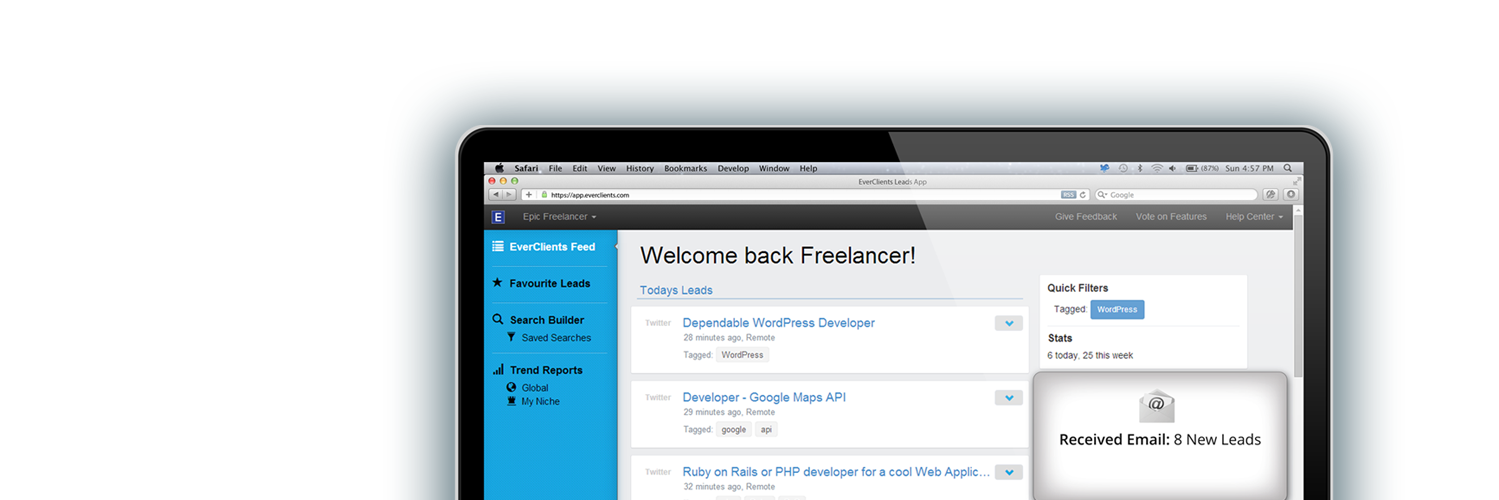Open the History menu
The width and height of the screenshot is (1499, 500).
(x=640, y=168)
